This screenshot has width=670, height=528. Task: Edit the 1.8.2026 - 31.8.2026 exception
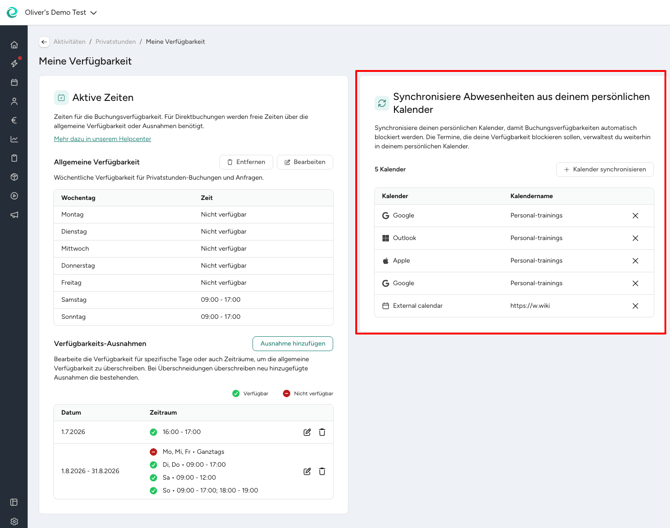click(x=307, y=471)
